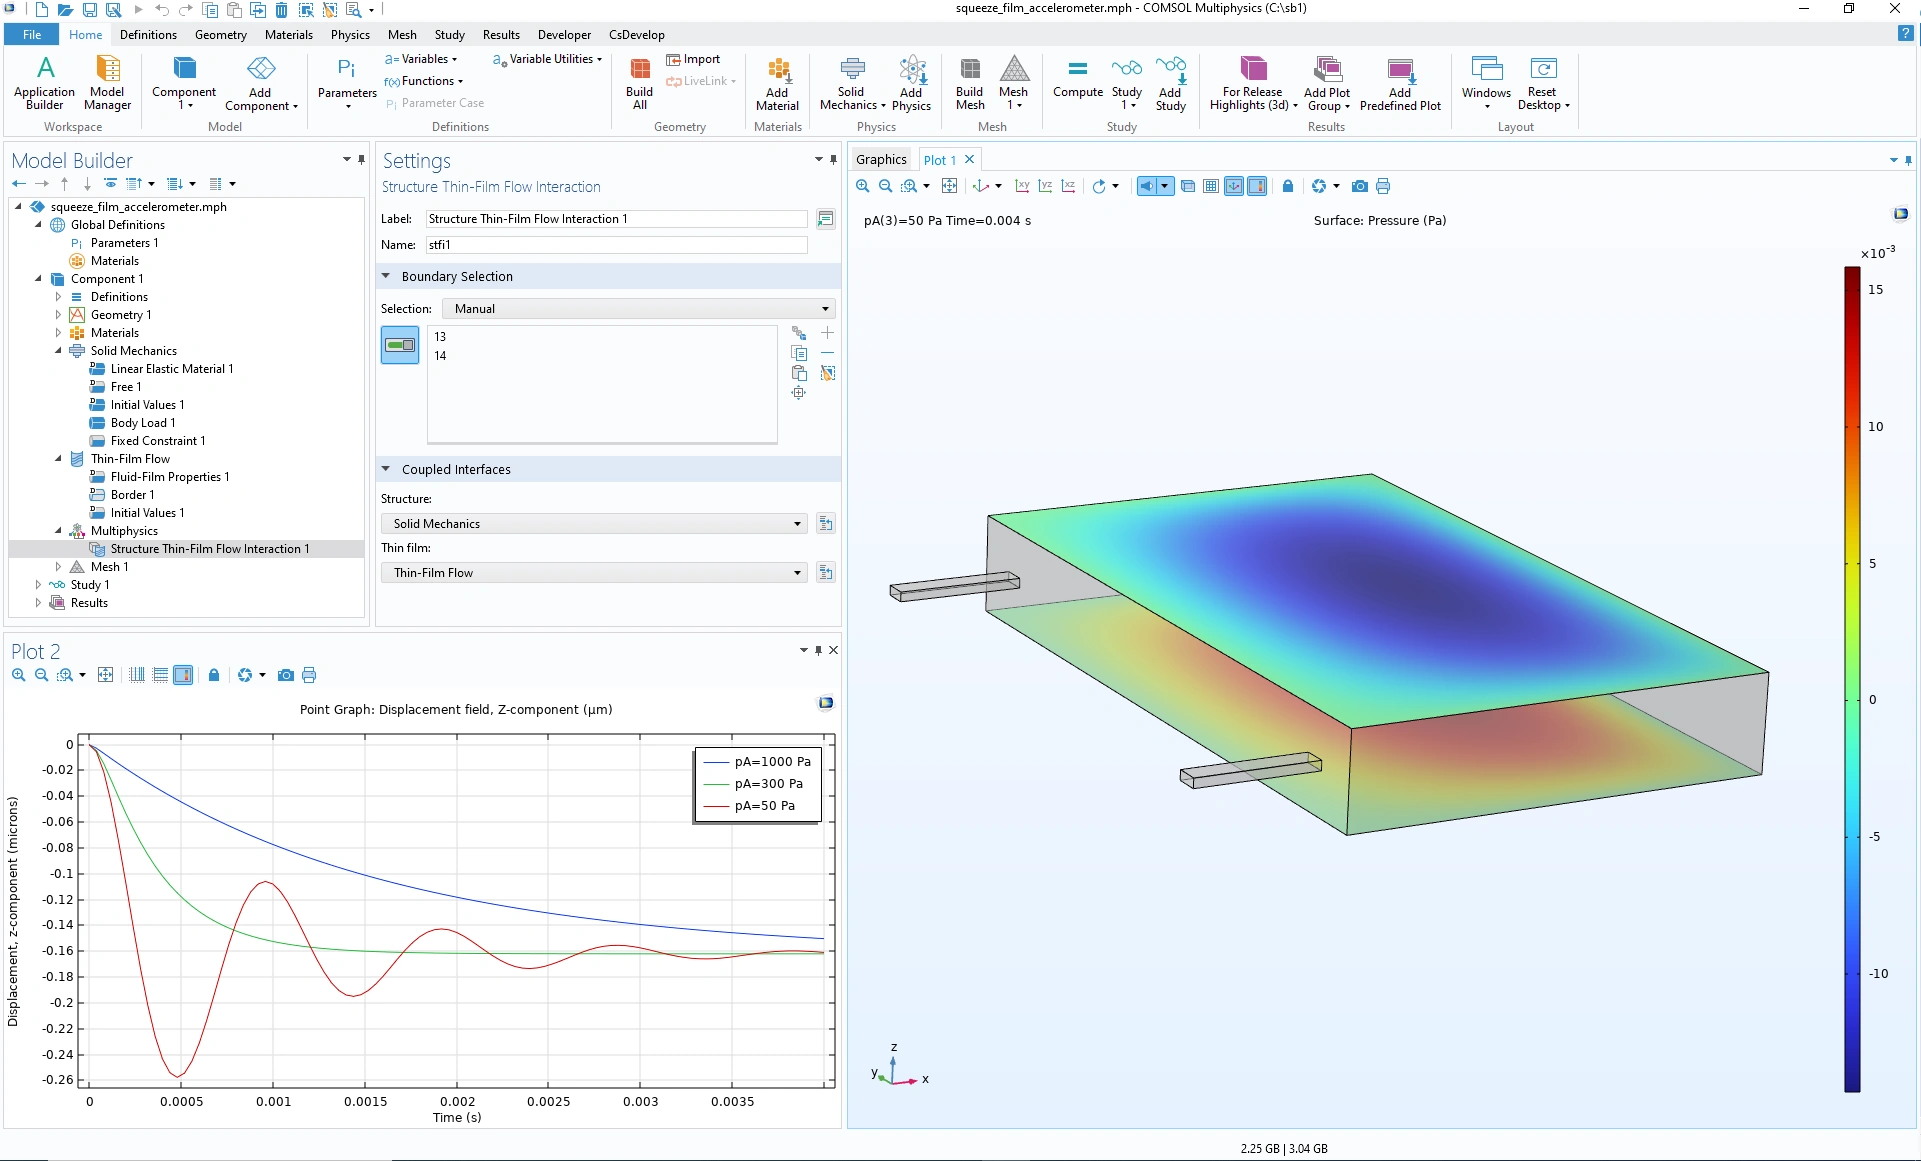Click Zoom Extents in Graphics toolbar
The image size is (1921, 1161).
[x=949, y=186]
